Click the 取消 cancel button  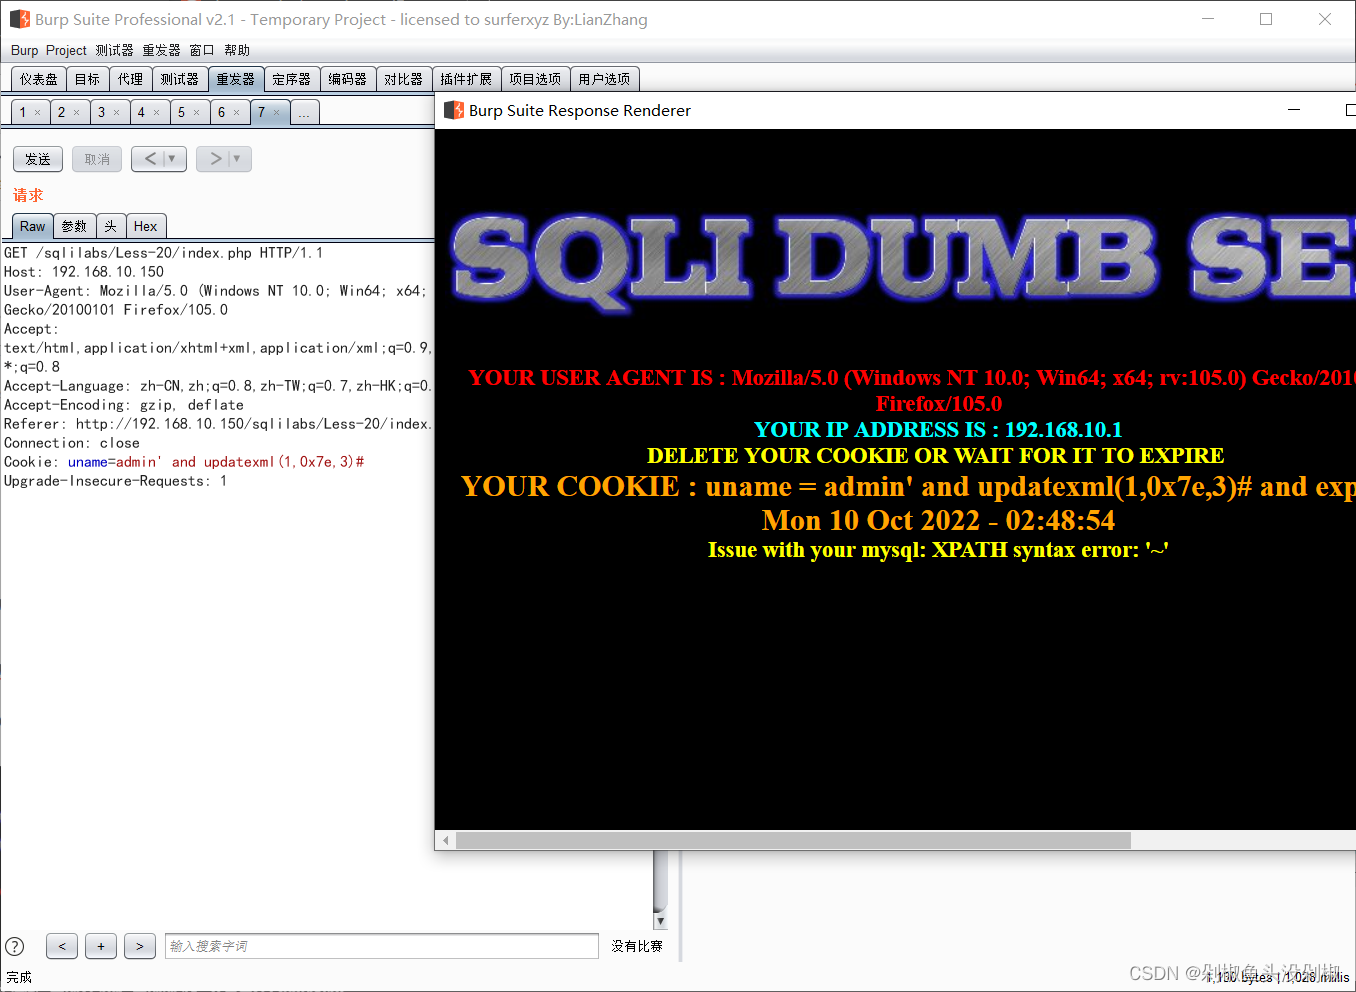97,159
